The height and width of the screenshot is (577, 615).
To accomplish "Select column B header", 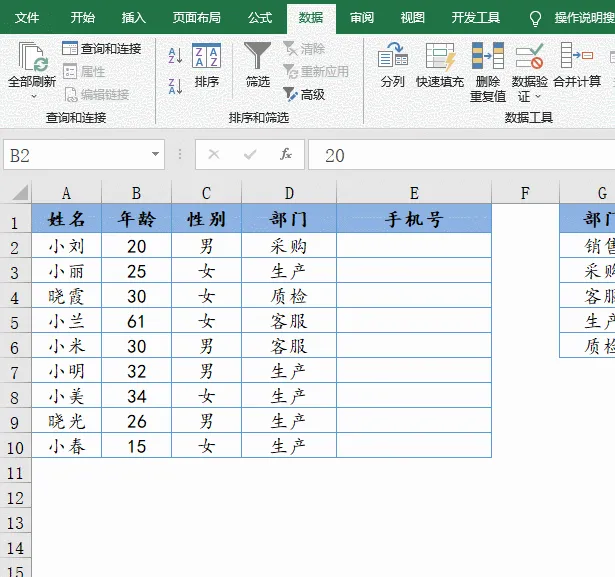I will click(x=136, y=193).
